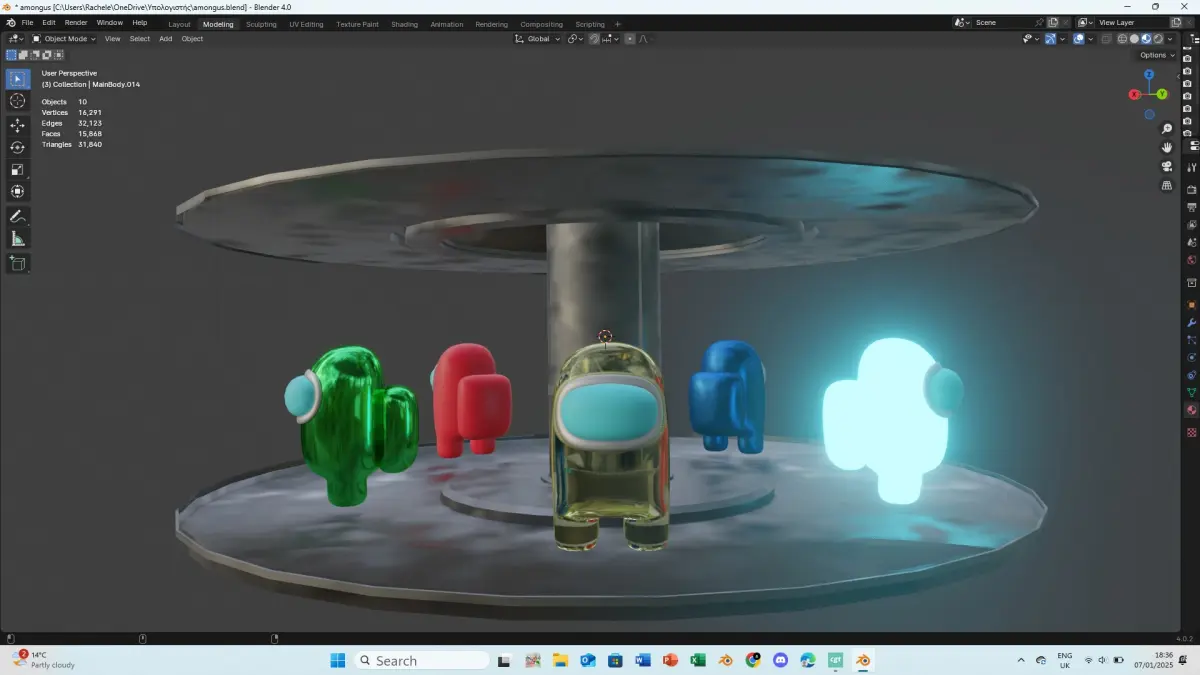The height and width of the screenshot is (675, 1200).
Task: Select the Move tool
Action: tap(18, 125)
